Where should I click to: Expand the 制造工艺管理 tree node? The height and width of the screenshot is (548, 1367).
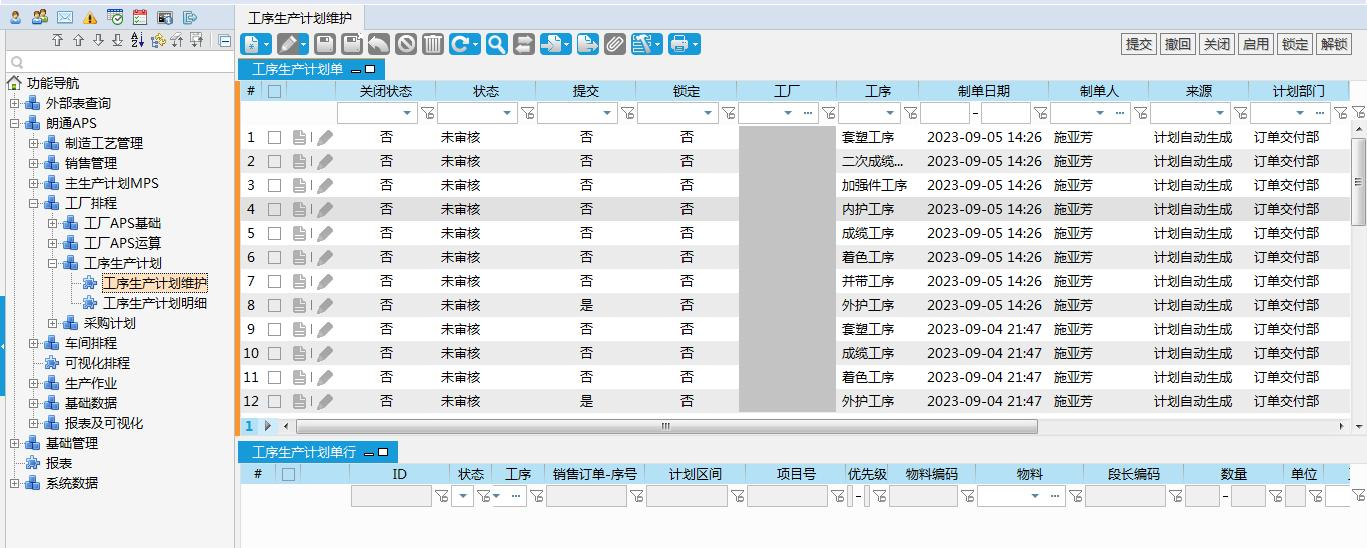(34, 143)
